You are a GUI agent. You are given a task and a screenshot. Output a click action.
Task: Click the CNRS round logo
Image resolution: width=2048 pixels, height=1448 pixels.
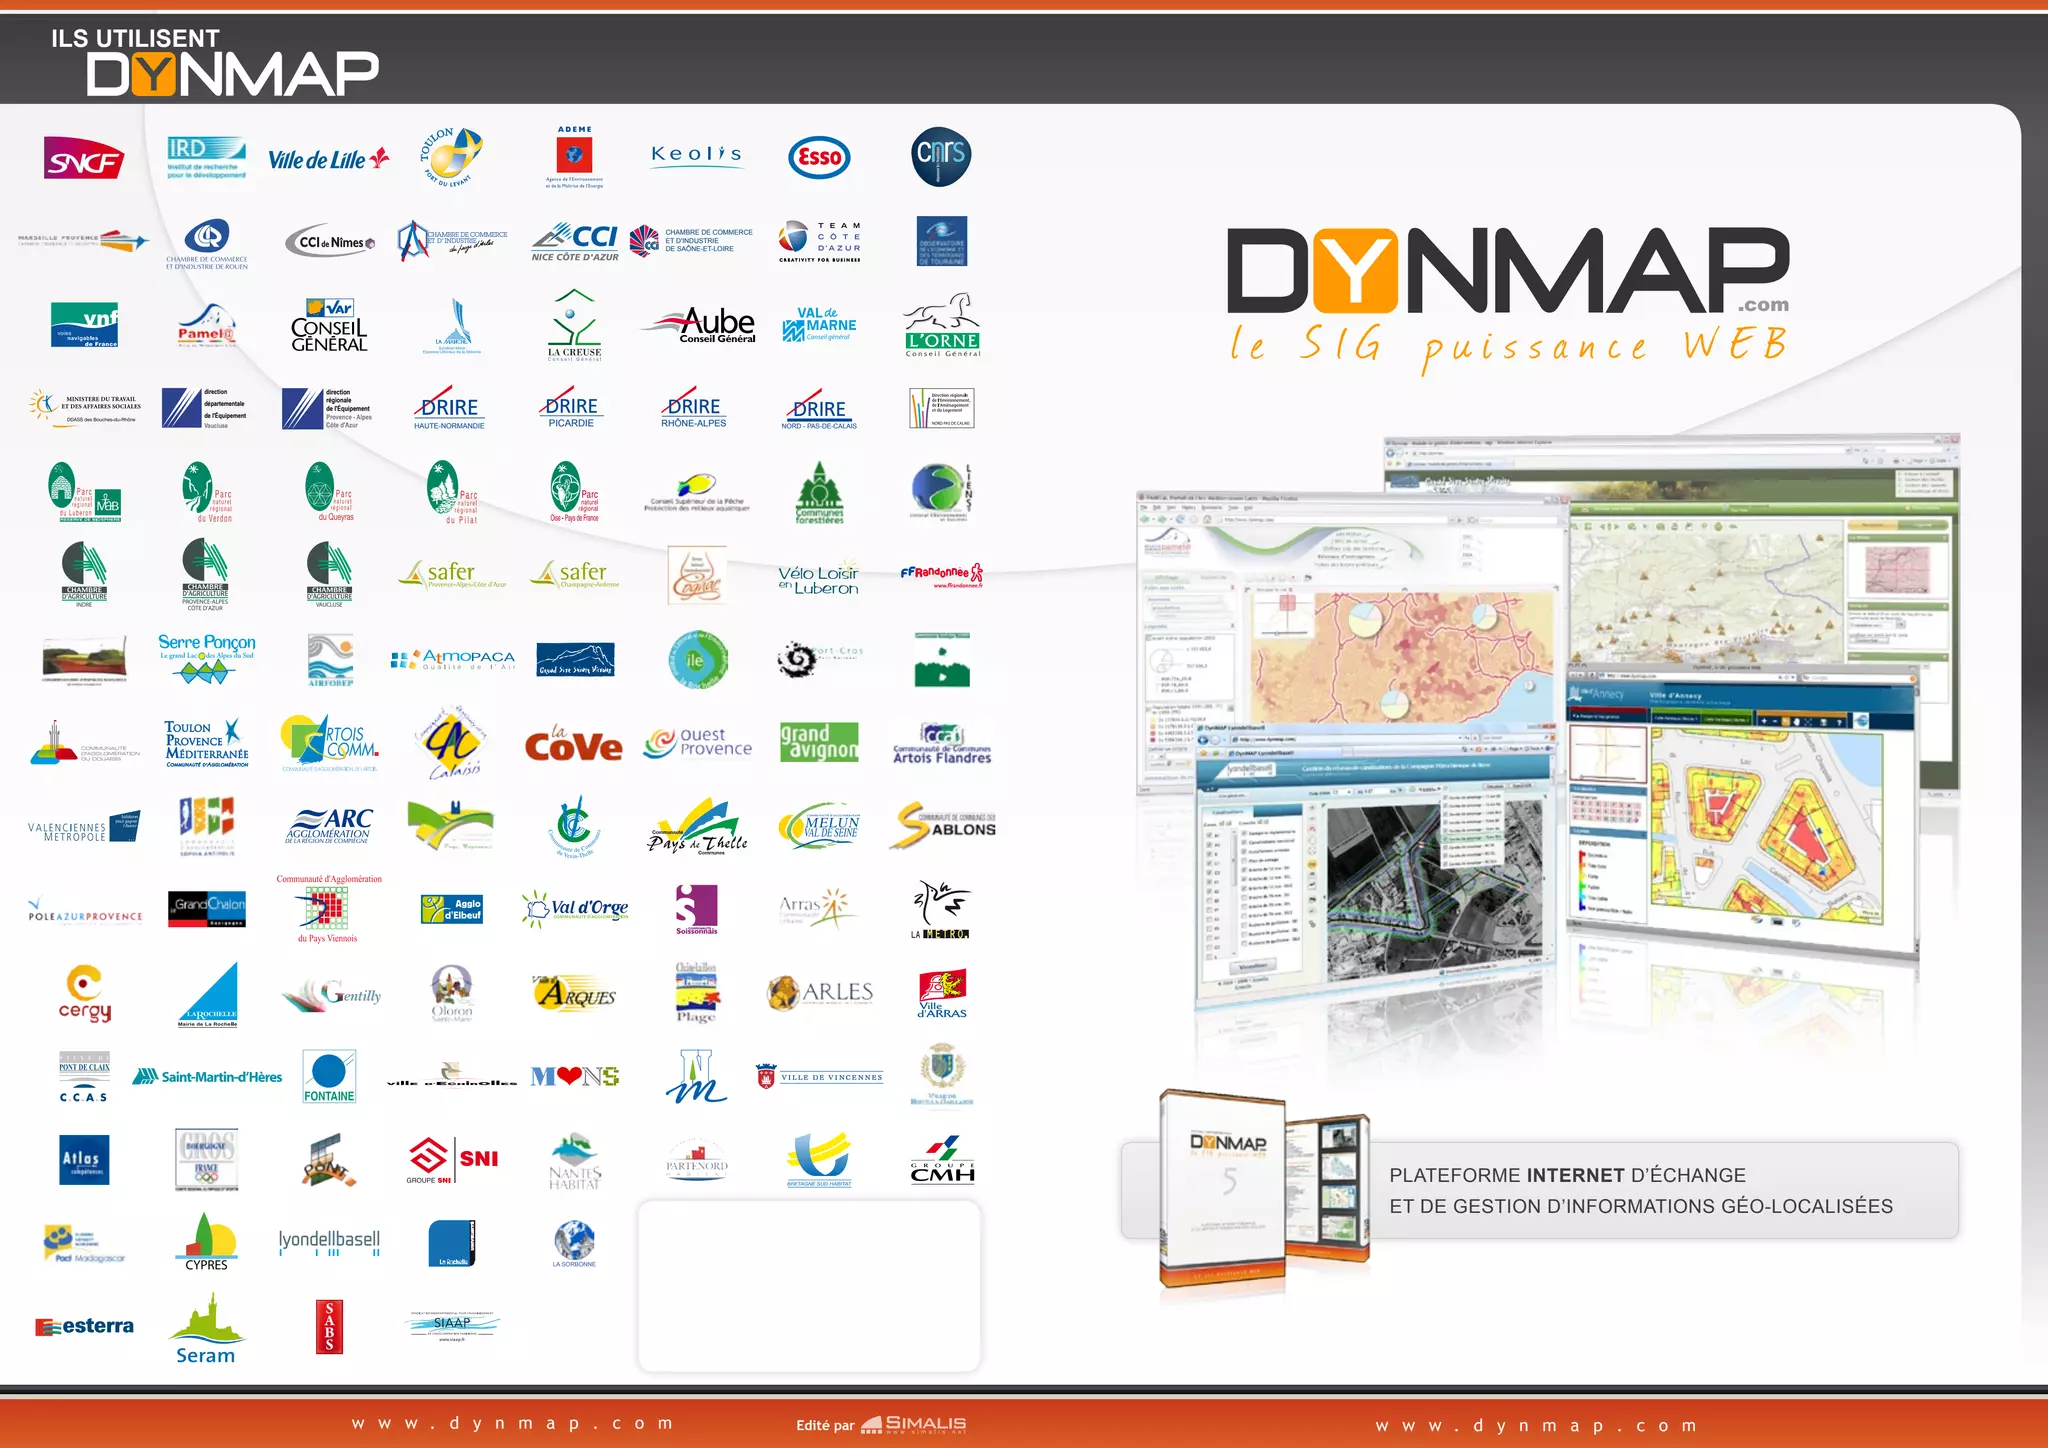[x=941, y=156]
